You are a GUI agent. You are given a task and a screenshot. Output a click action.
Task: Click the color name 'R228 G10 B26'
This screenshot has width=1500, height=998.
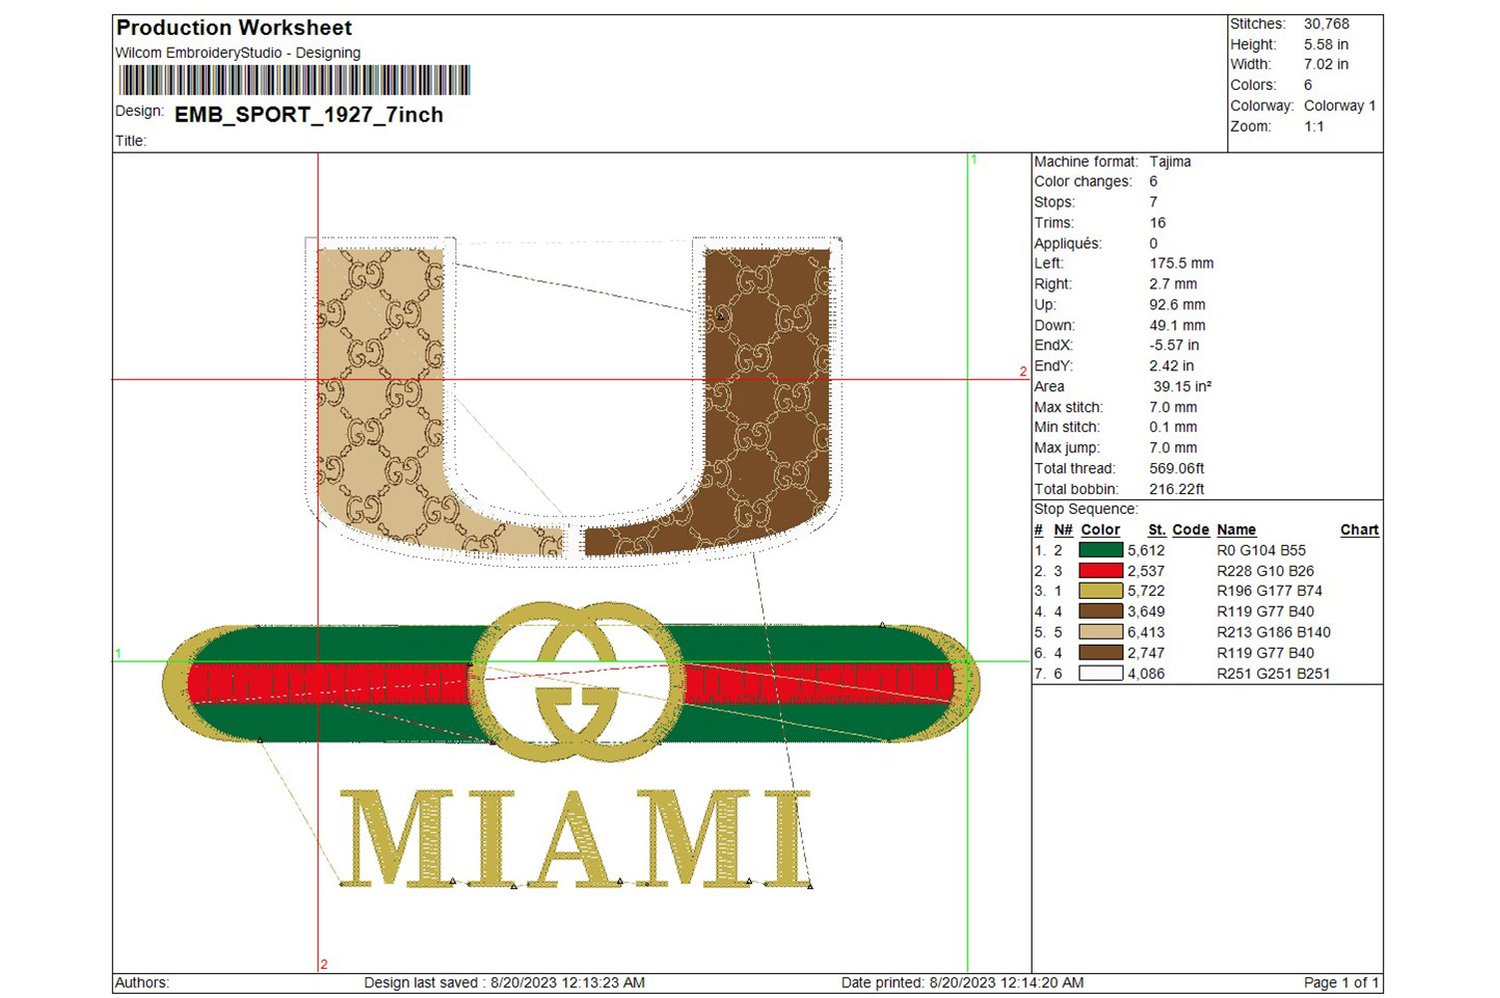pos(1265,571)
